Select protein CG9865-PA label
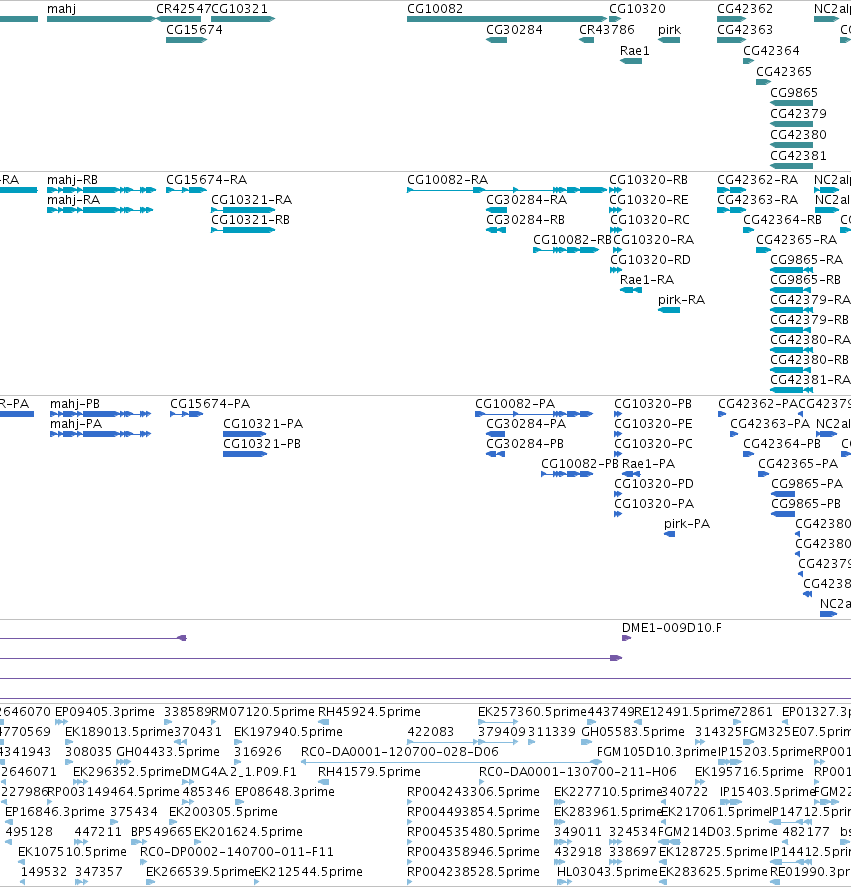The image size is (851, 887). coord(807,484)
